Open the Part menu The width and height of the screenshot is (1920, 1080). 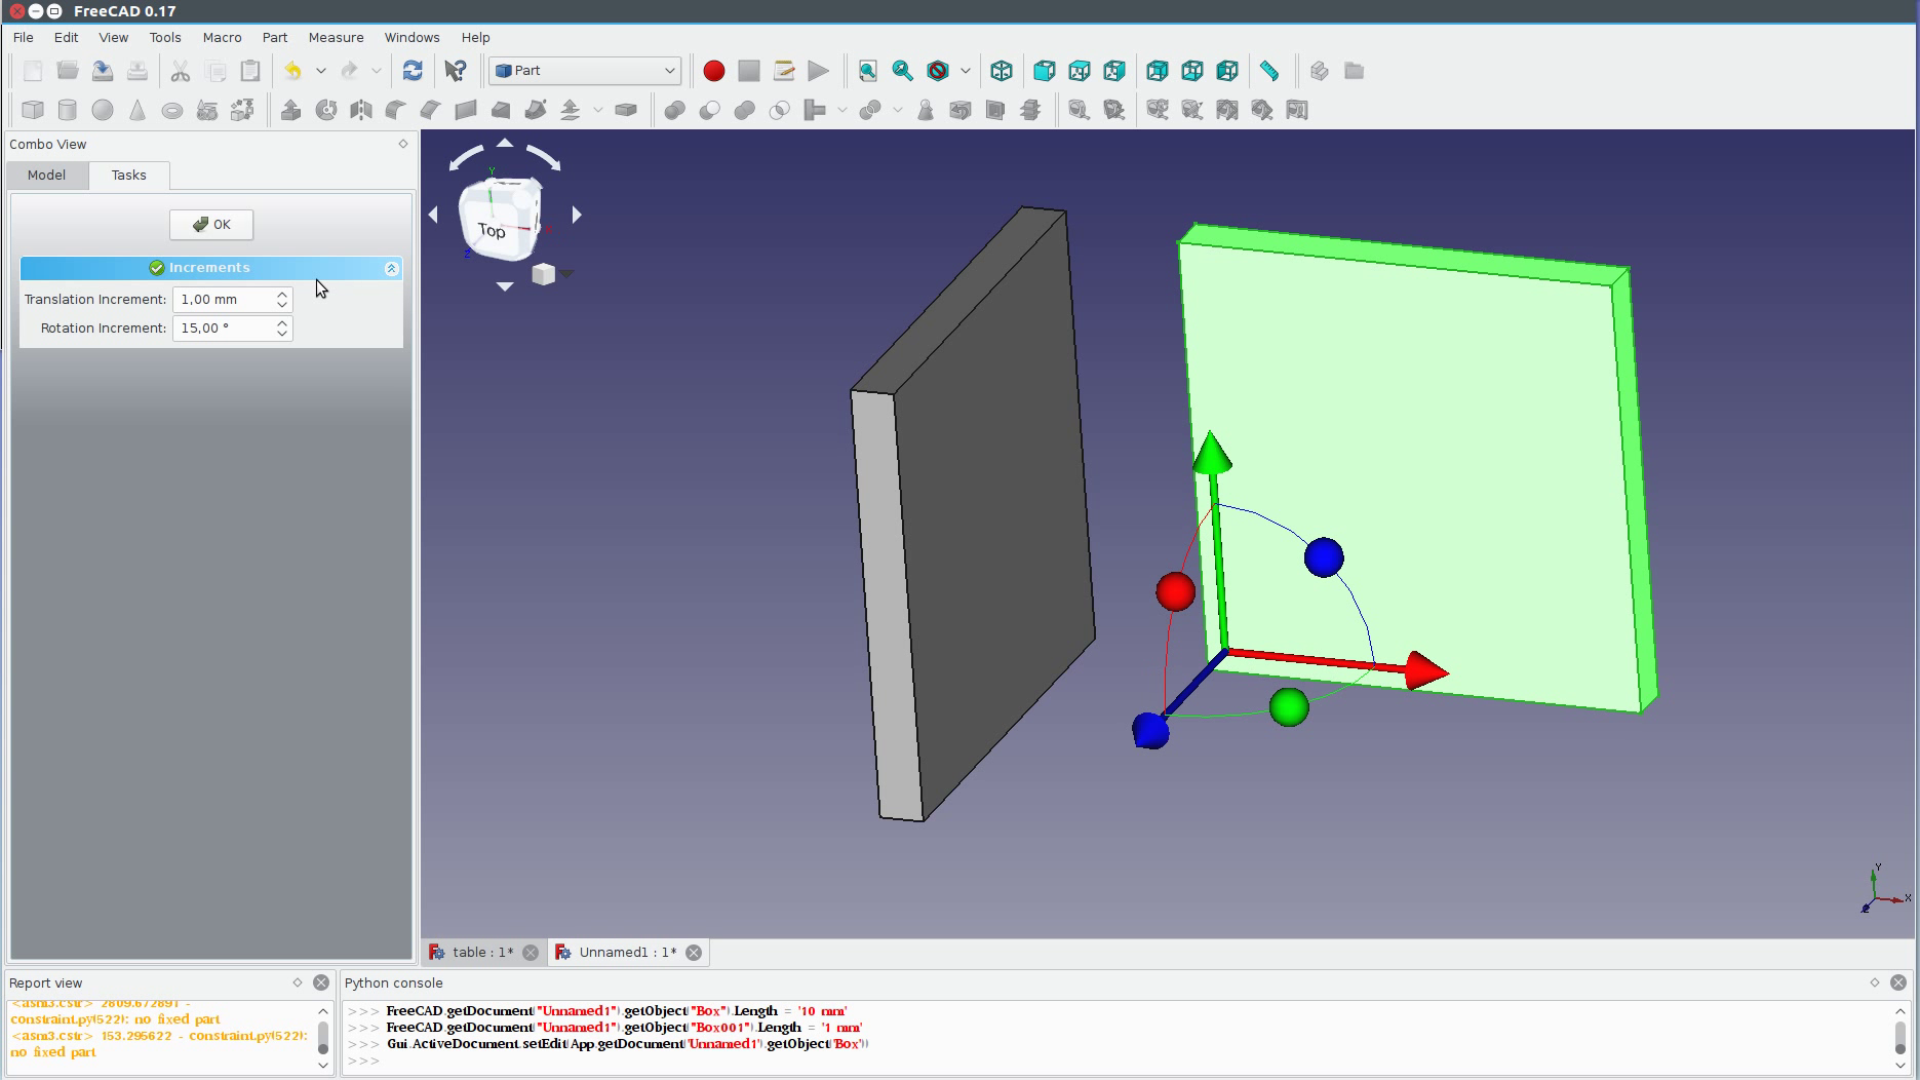tap(274, 37)
